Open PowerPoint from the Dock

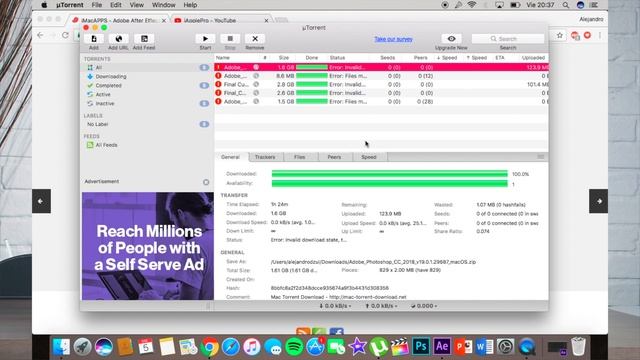pos(463,347)
